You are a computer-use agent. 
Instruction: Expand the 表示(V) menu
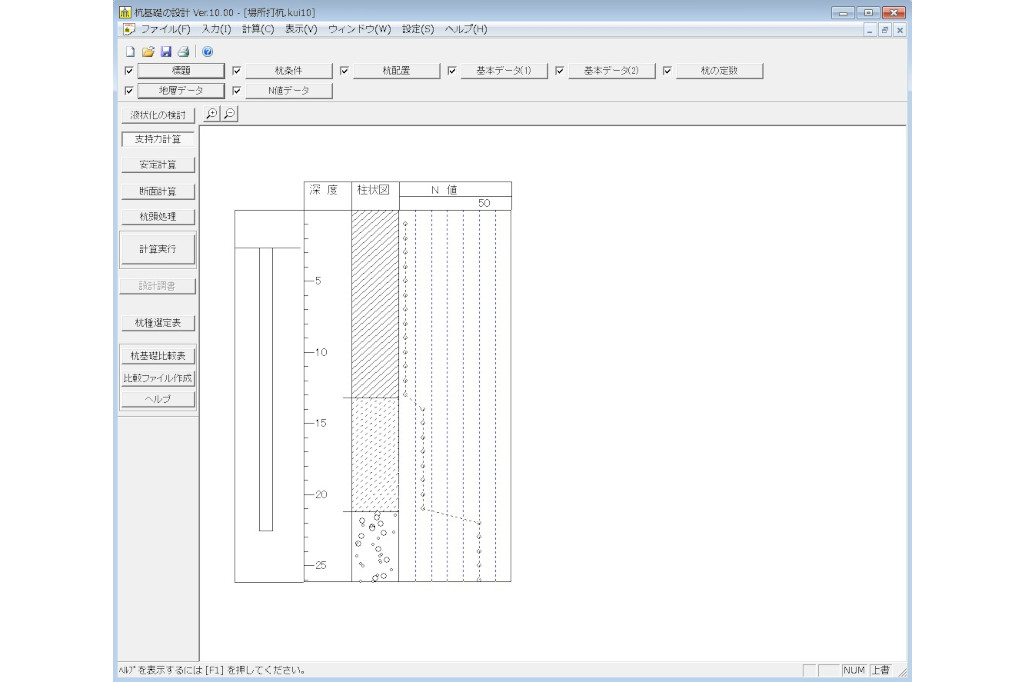click(301, 30)
